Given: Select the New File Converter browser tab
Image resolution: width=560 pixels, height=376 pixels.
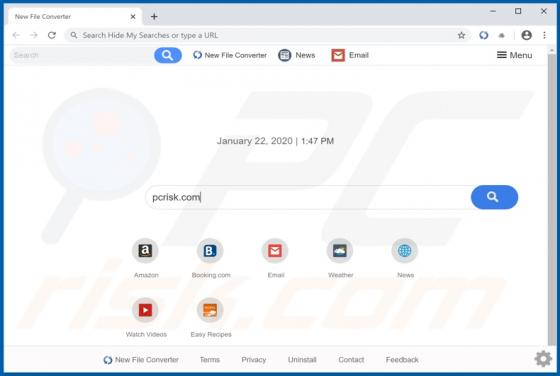Looking at the screenshot, I should [74, 16].
